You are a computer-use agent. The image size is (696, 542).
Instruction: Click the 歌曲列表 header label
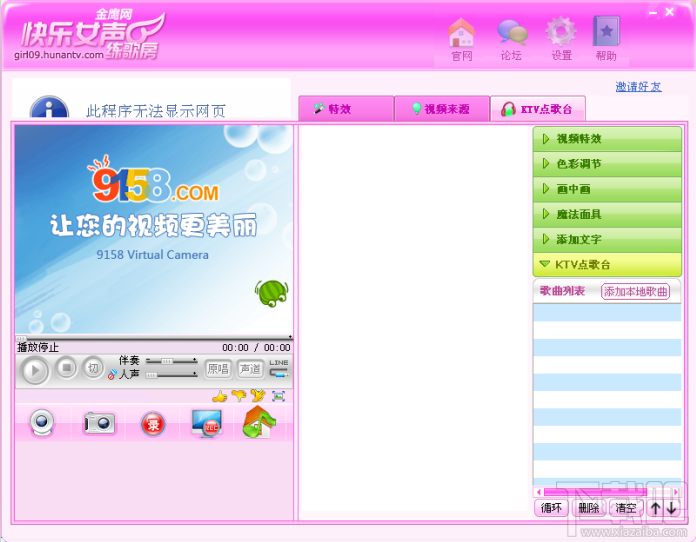[x=562, y=291]
